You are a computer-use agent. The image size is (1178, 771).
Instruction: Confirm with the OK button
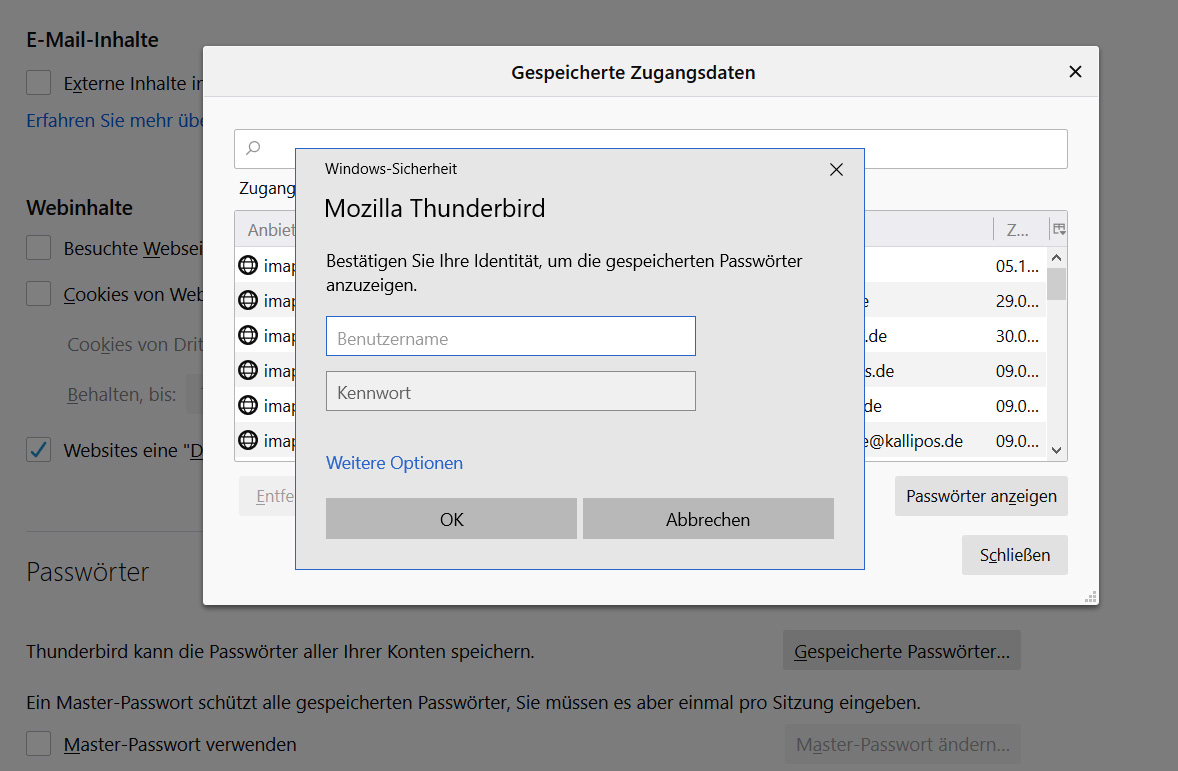click(451, 519)
